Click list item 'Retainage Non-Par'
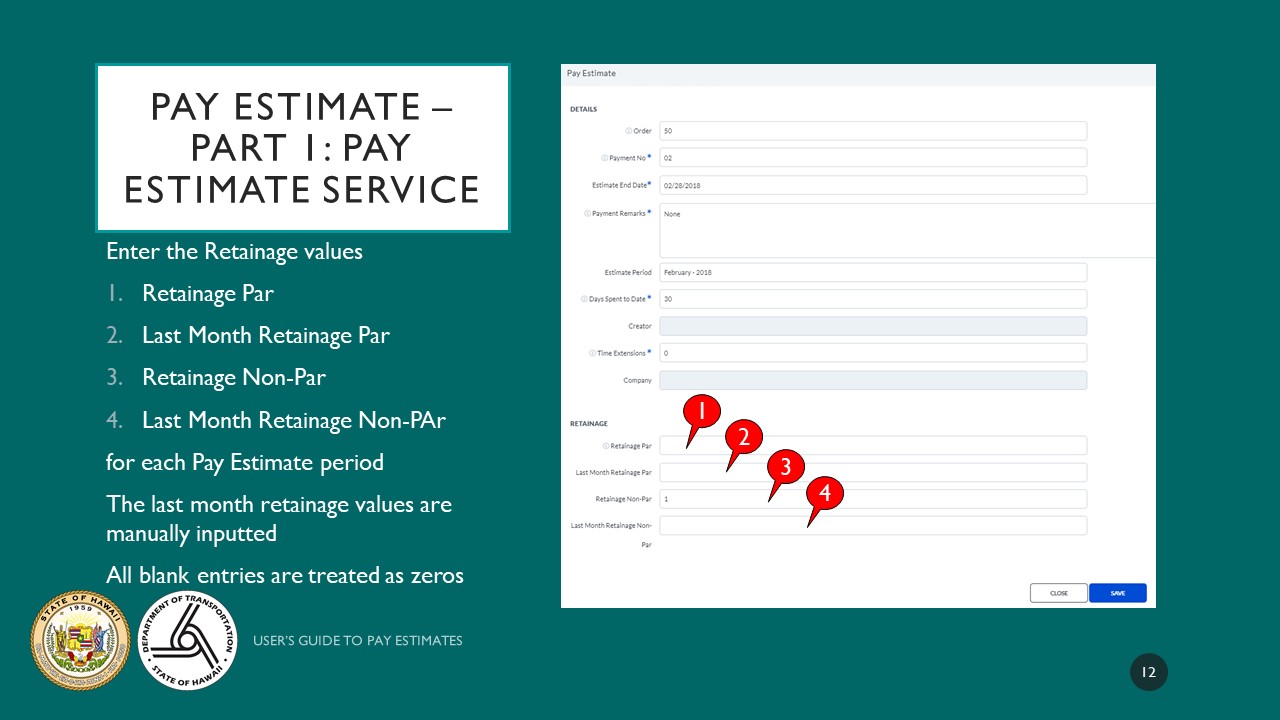This screenshot has height=720, width=1280. (234, 377)
